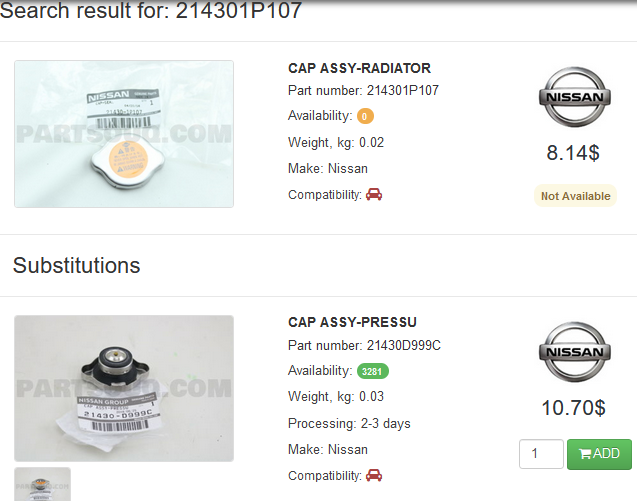Viewport: 637px width, 501px height.
Task: Click the 10.70$ price text
Action: (573, 408)
